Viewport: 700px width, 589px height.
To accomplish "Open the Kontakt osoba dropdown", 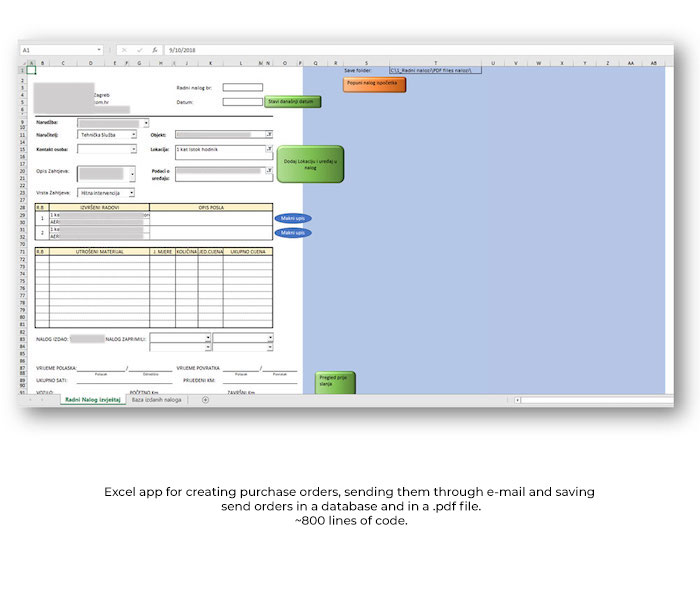I will (133, 149).
